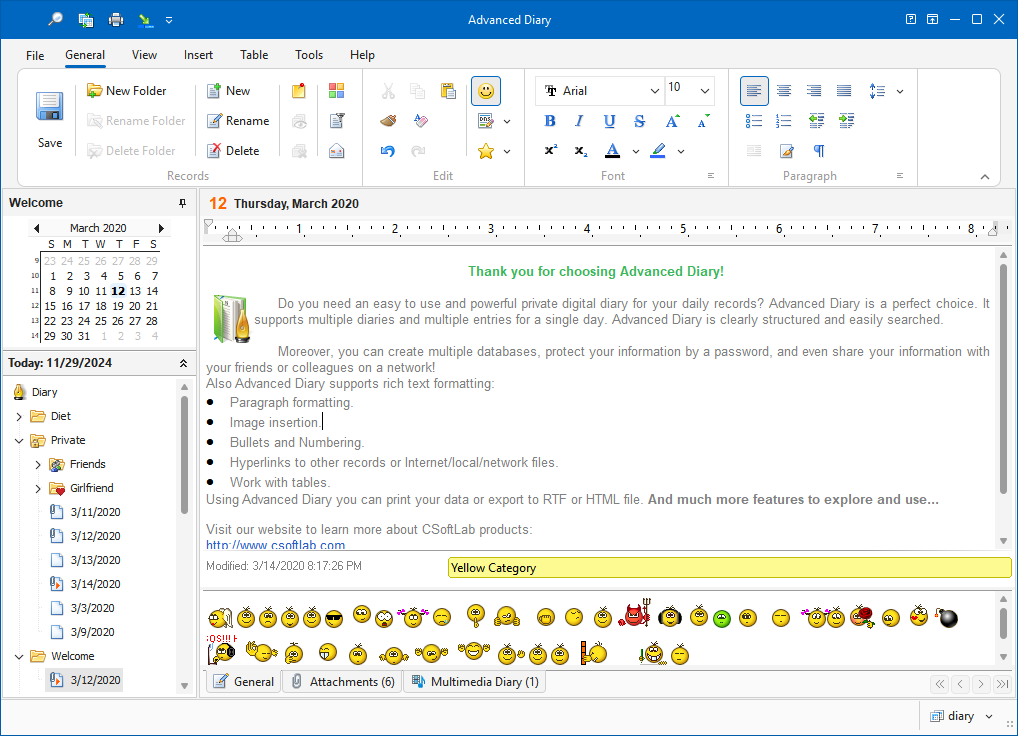Insert the red devil emoticon

(635, 613)
